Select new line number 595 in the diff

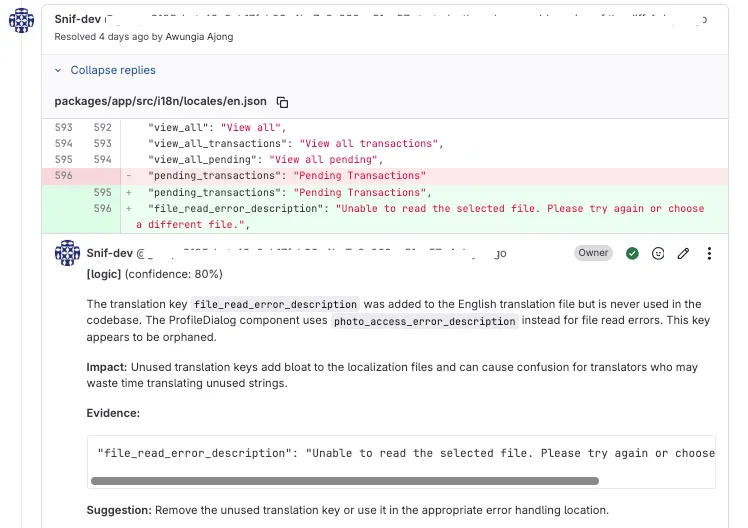click(103, 192)
